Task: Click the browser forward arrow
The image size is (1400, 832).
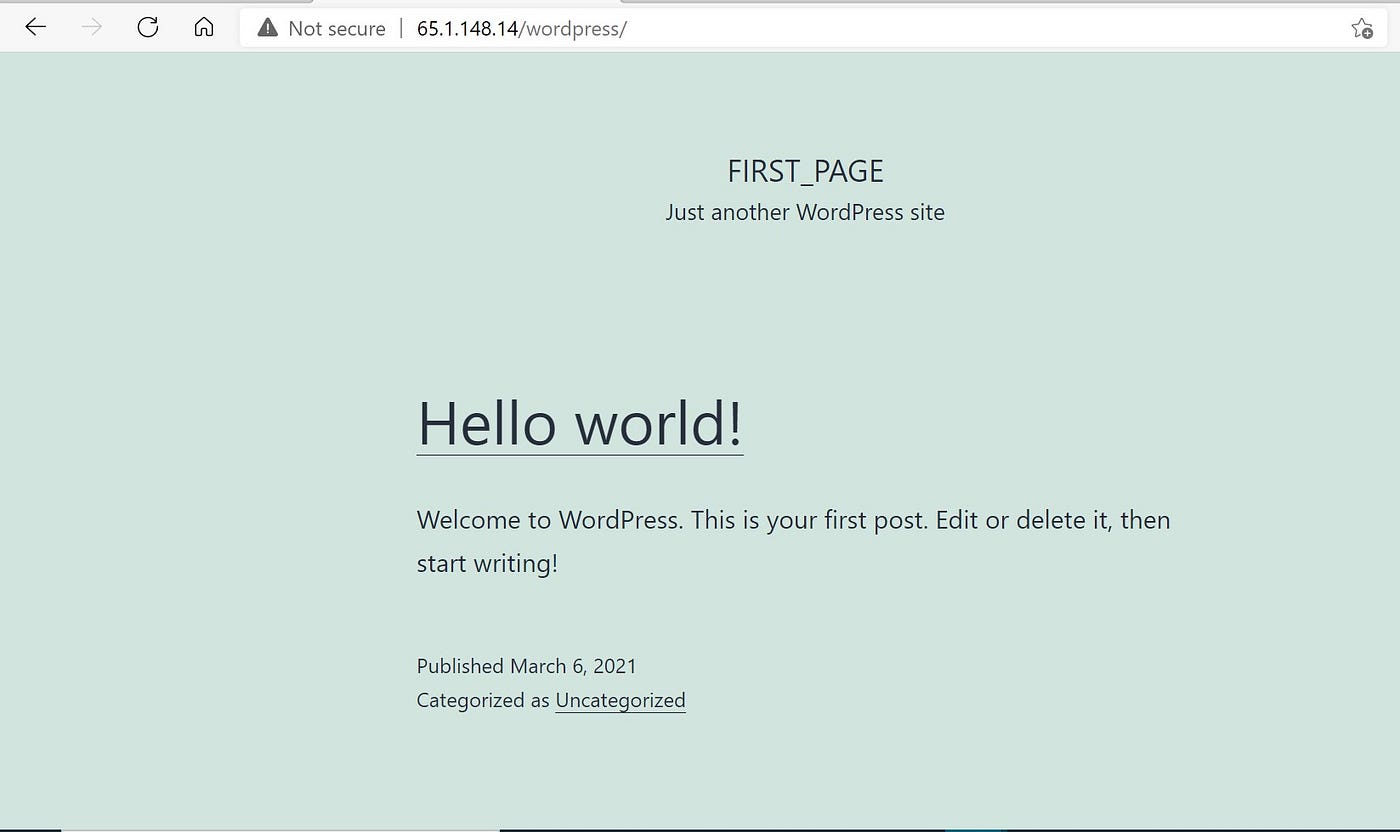Action: click(92, 28)
